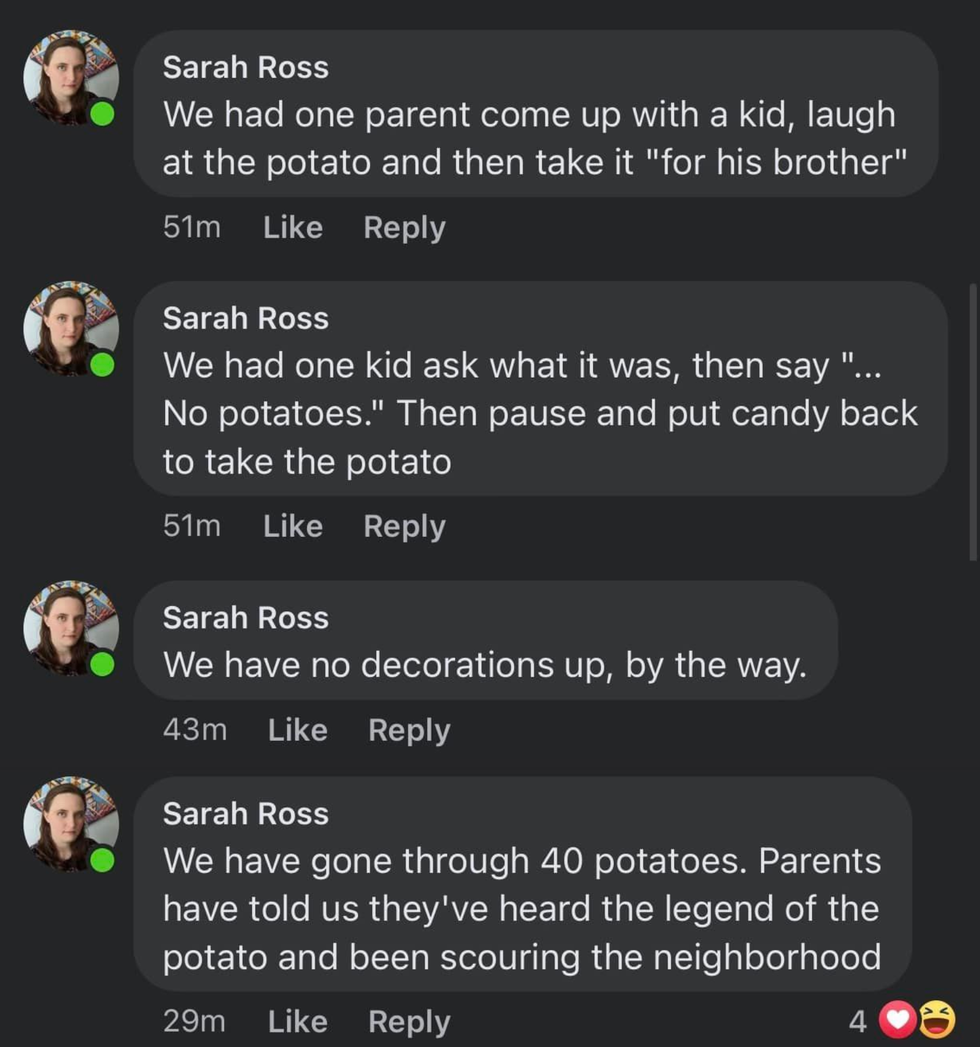Click the 43m timestamp
The image size is (980, 1047).
click(195, 730)
